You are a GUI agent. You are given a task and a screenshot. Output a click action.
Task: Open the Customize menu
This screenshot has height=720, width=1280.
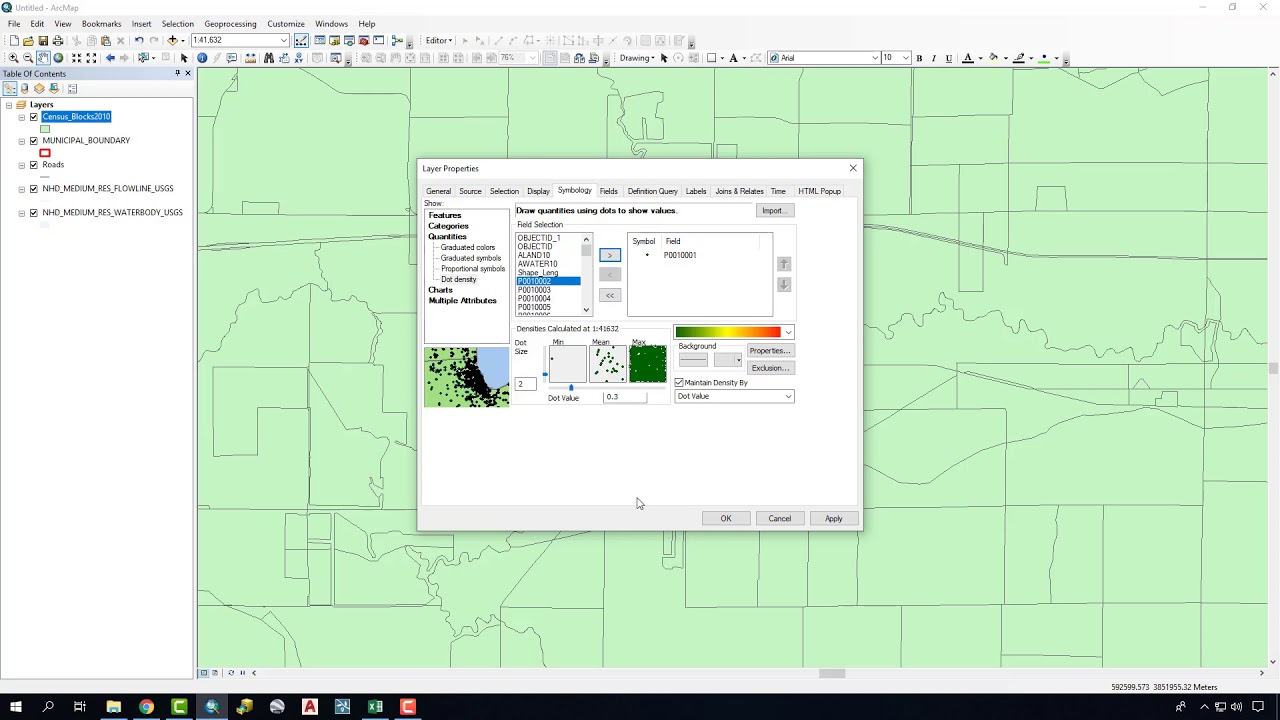[286, 24]
